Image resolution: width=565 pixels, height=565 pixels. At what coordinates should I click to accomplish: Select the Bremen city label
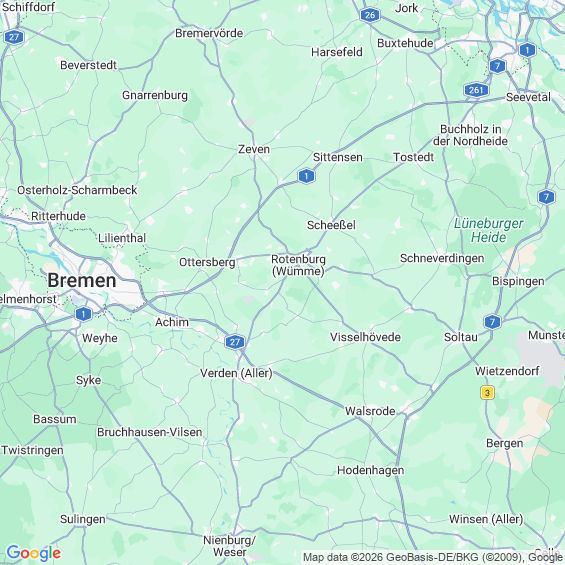[82, 280]
